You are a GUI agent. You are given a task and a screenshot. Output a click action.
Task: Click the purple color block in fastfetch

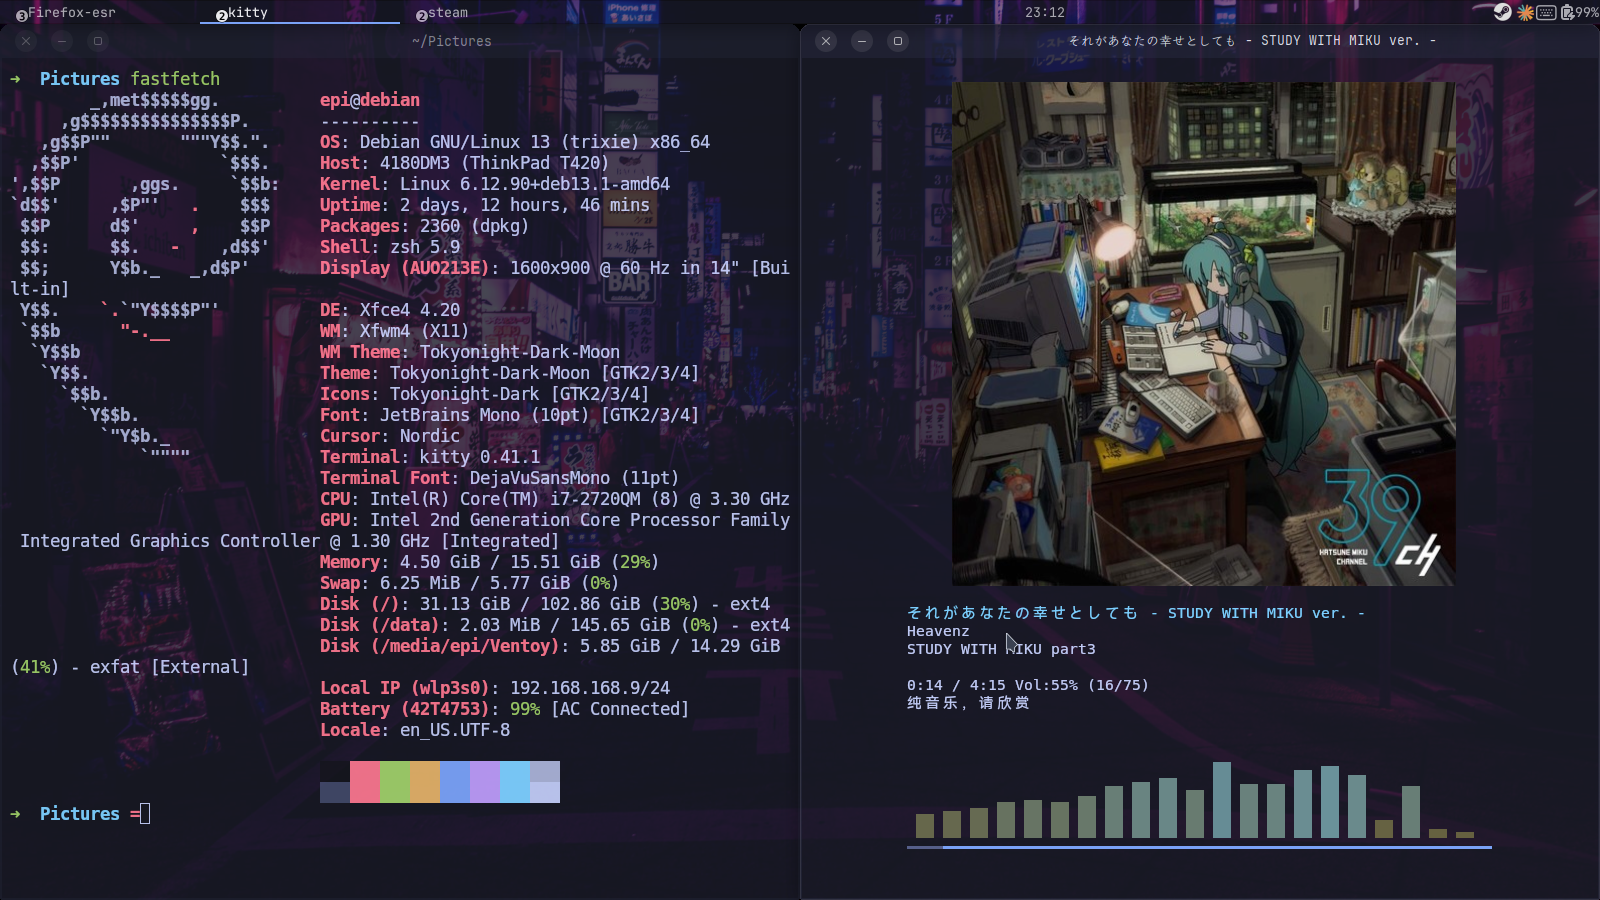click(485, 782)
